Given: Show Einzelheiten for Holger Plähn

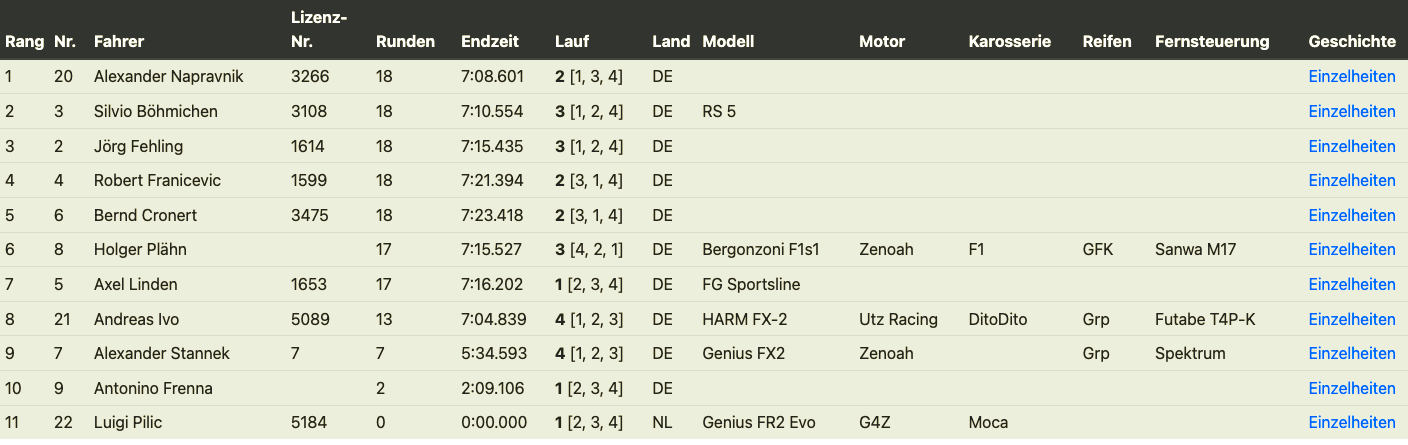Looking at the screenshot, I should 1351,249.
